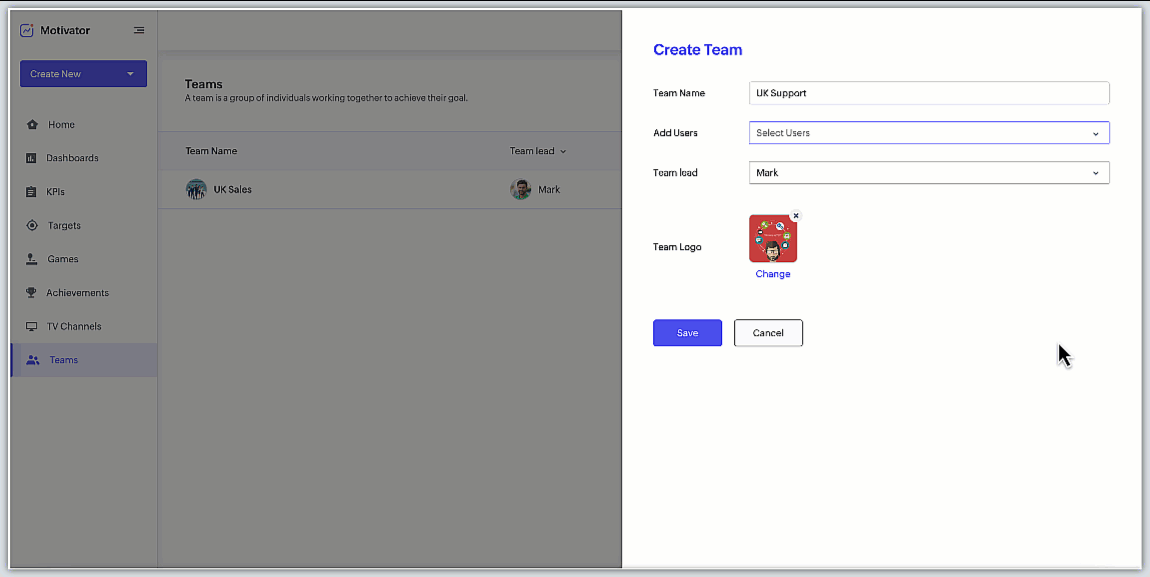Screen dimensions: 1150x577
Task: Click the Motivator logo icon
Action: (27, 30)
